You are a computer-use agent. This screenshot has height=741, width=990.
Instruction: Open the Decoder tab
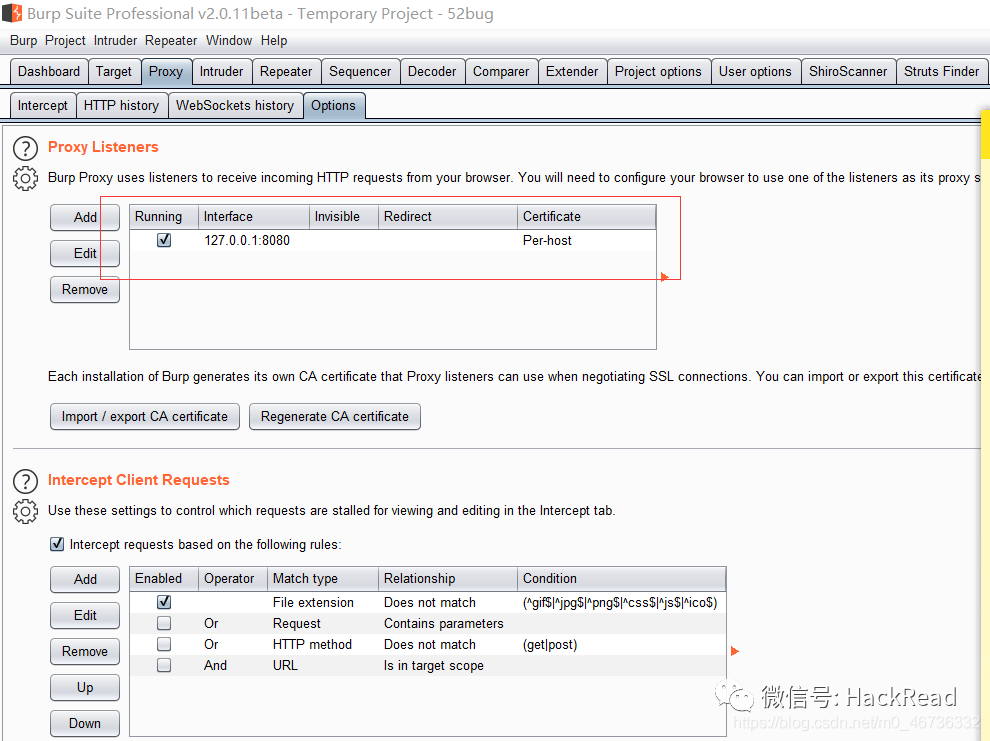tap(432, 71)
